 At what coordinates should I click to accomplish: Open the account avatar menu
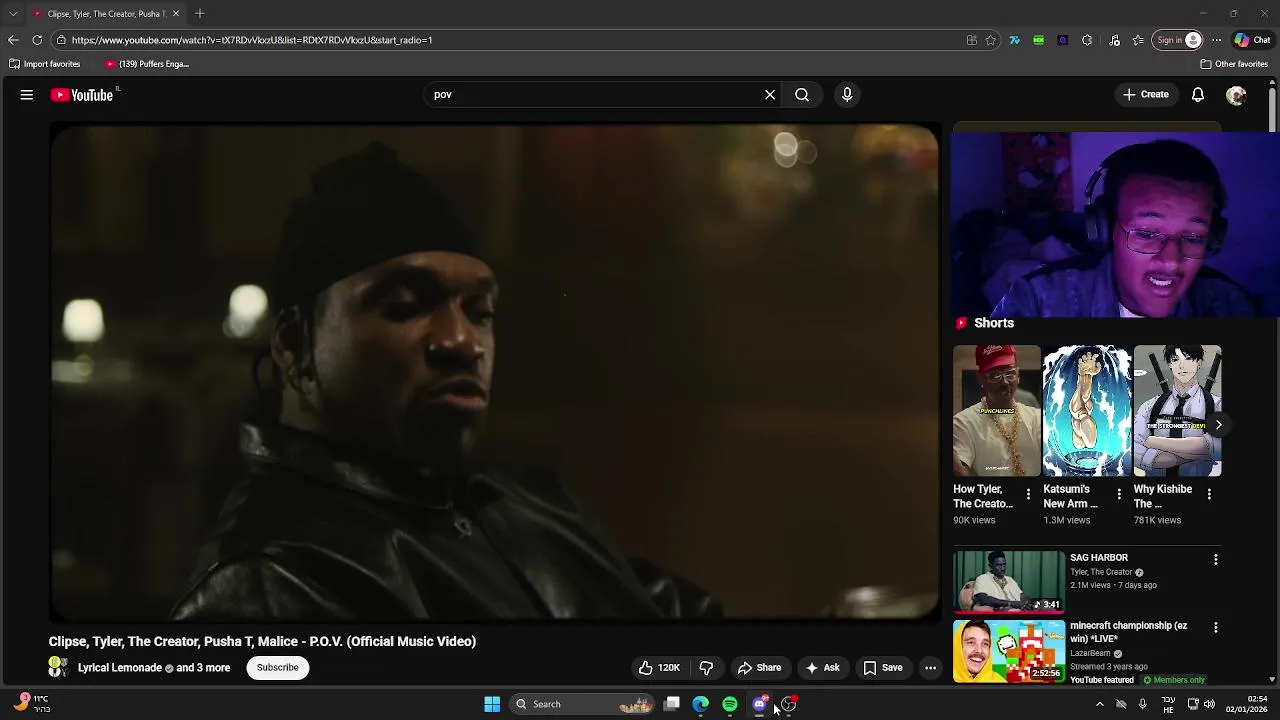point(1236,95)
